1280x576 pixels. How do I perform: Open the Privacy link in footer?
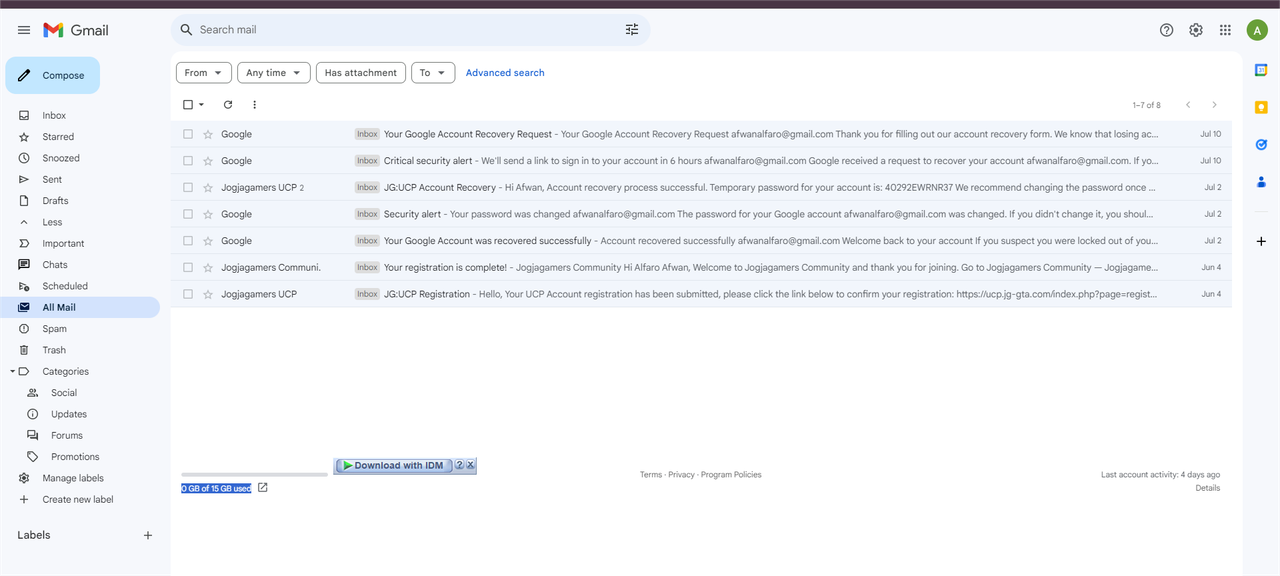tap(681, 475)
